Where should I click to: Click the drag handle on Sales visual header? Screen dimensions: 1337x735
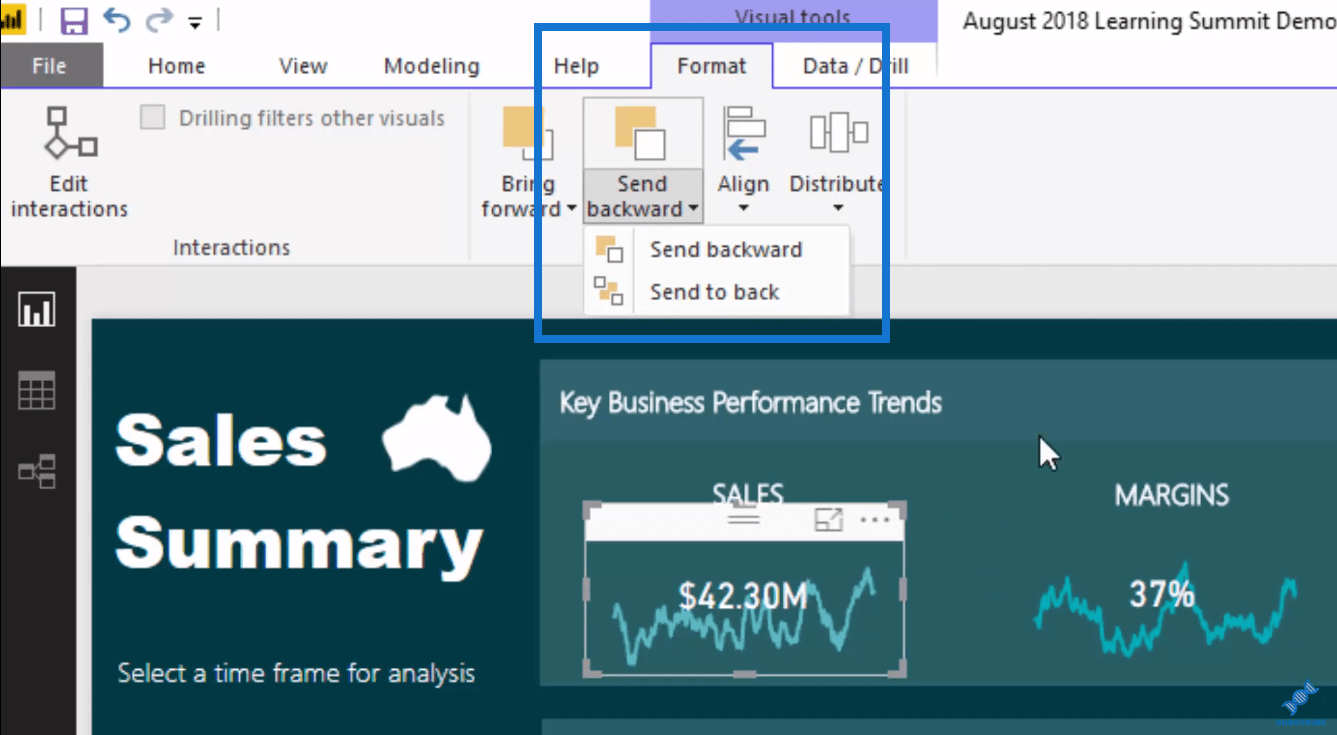(744, 518)
